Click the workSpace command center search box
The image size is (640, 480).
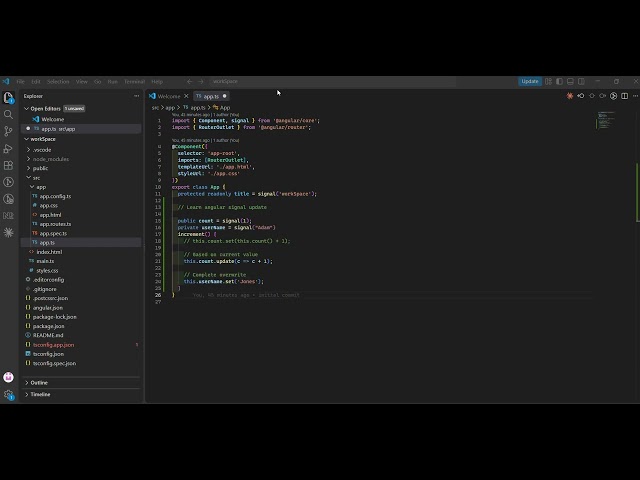pyautogui.click(x=333, y=82)
